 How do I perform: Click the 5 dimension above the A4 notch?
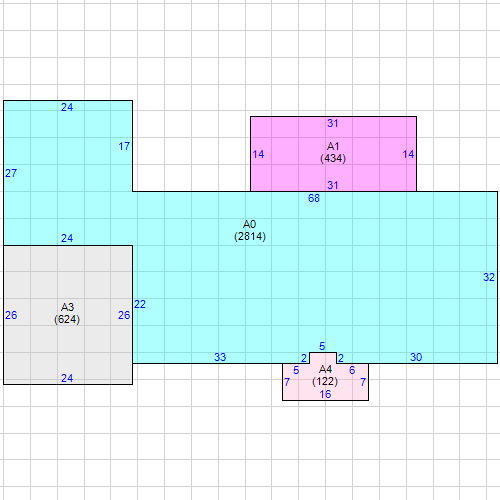click(x=322, y=346)
